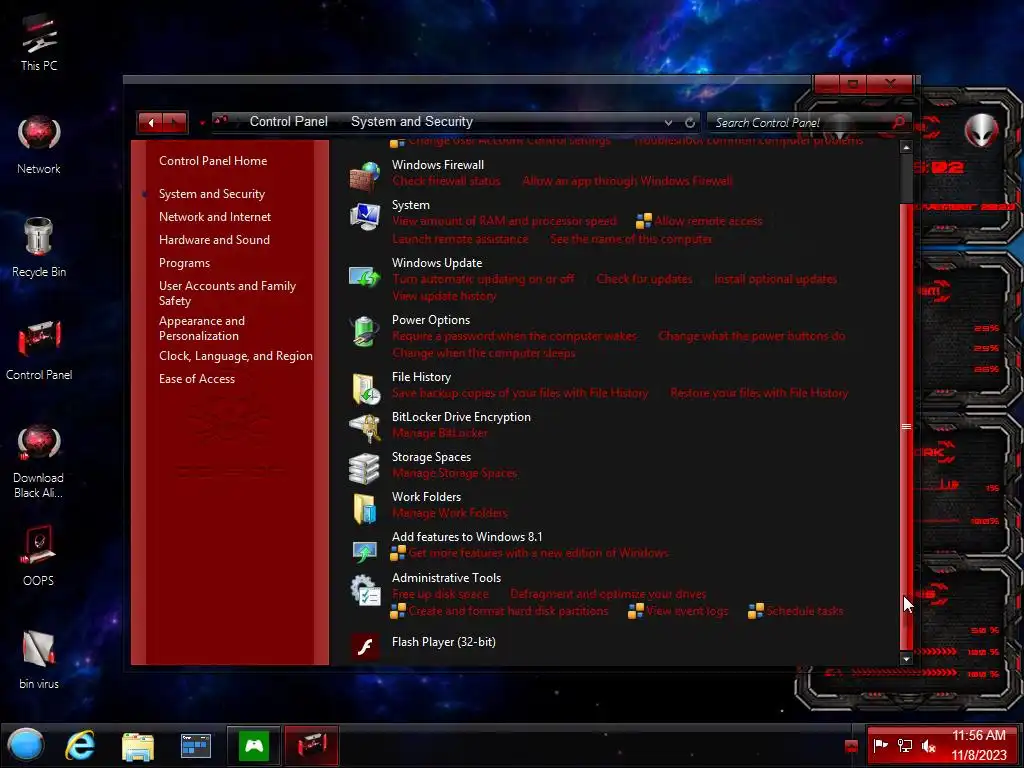
Task: Open the Windows Firewall brick wall icon
Action: pos(364,176)
